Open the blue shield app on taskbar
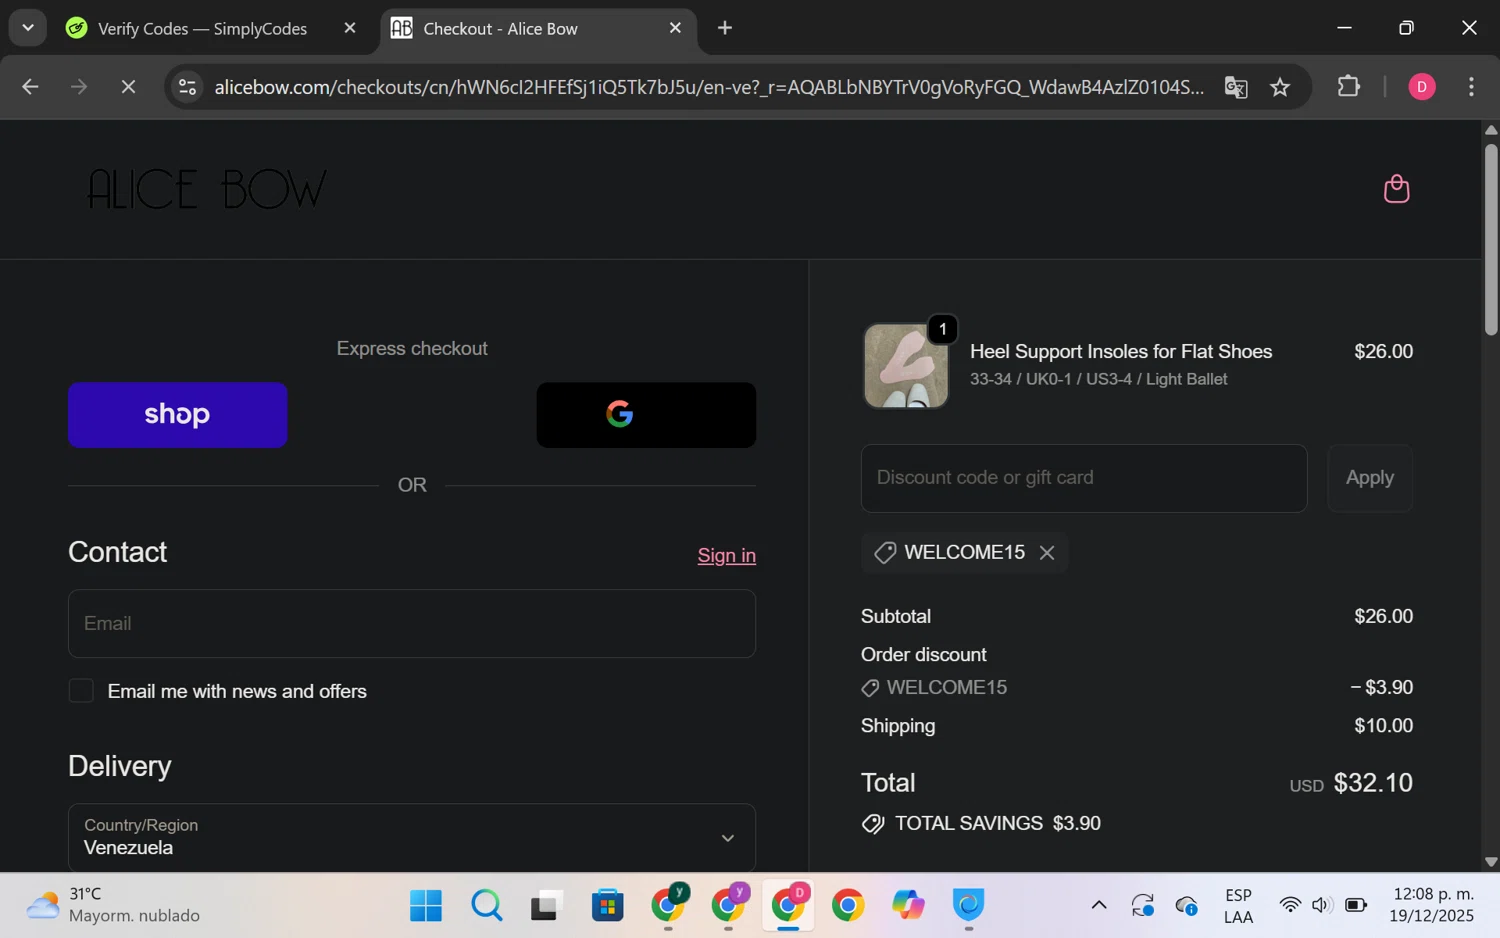 tap(968, 906)
